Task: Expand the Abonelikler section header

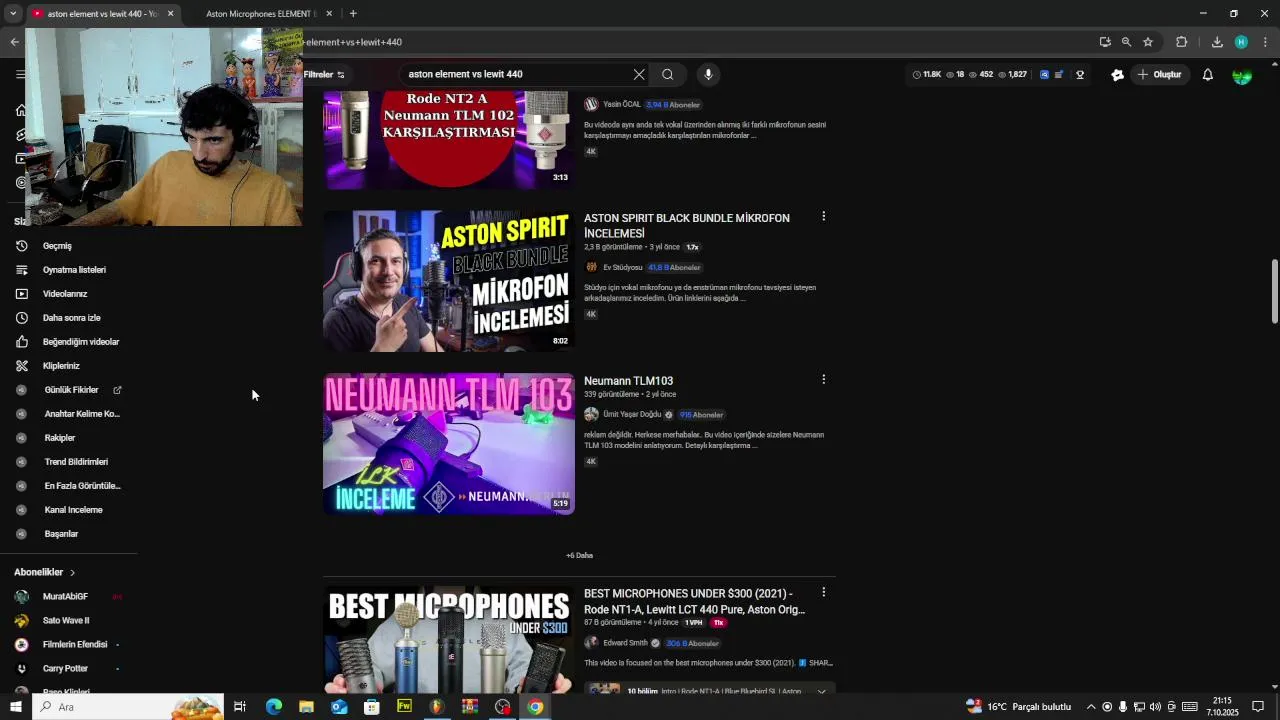Action: [x=45, y=572]
